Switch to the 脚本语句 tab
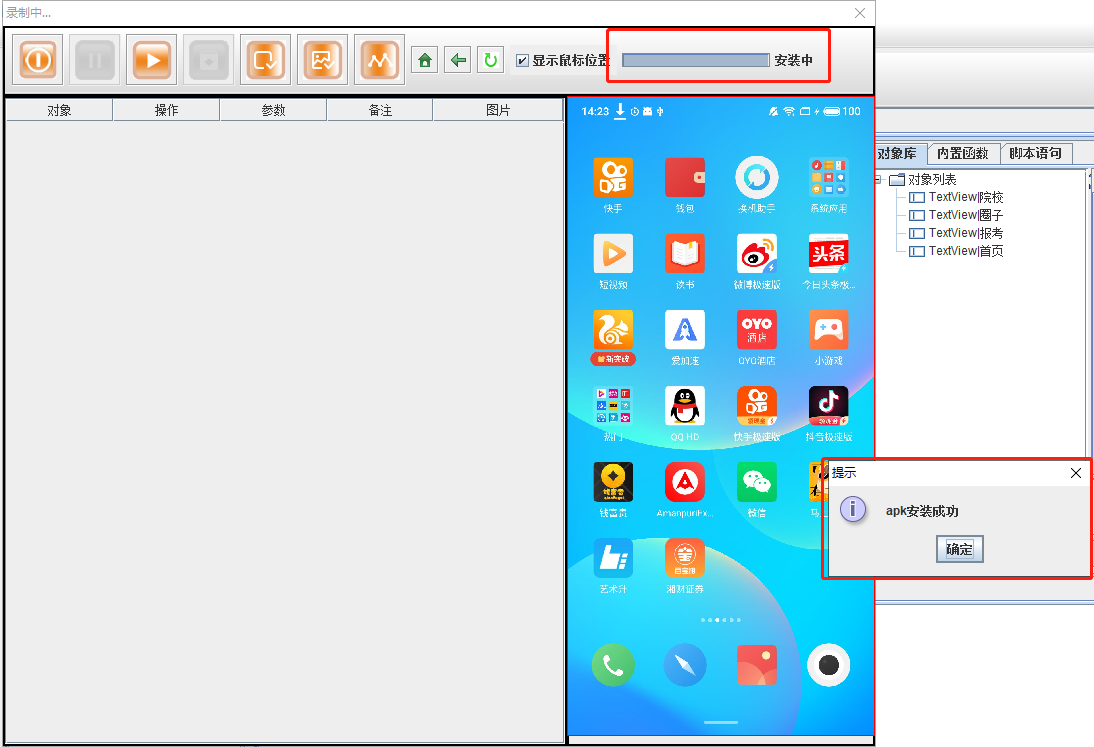This screenshot has height=747, width=1094. 1036,154
